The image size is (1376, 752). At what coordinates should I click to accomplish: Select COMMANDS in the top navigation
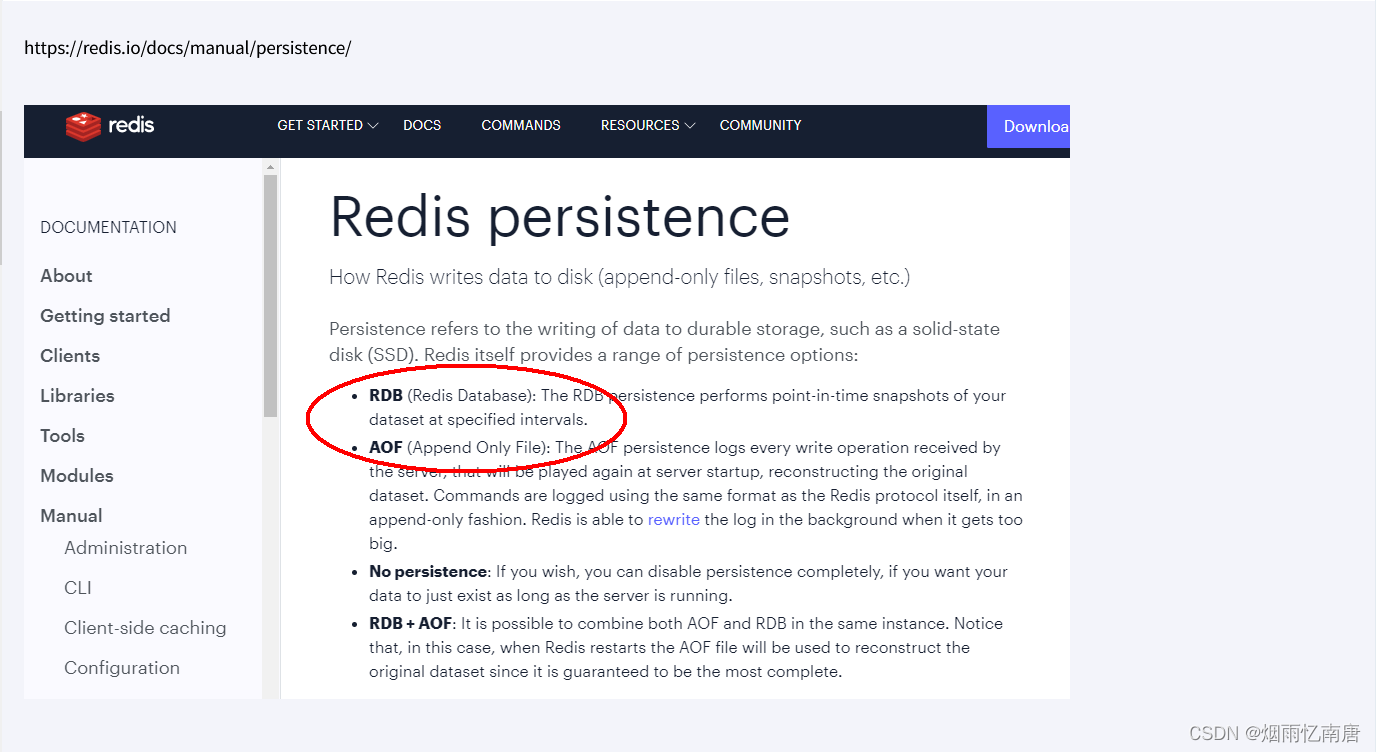pyautogui.click(x=521, y=125)
